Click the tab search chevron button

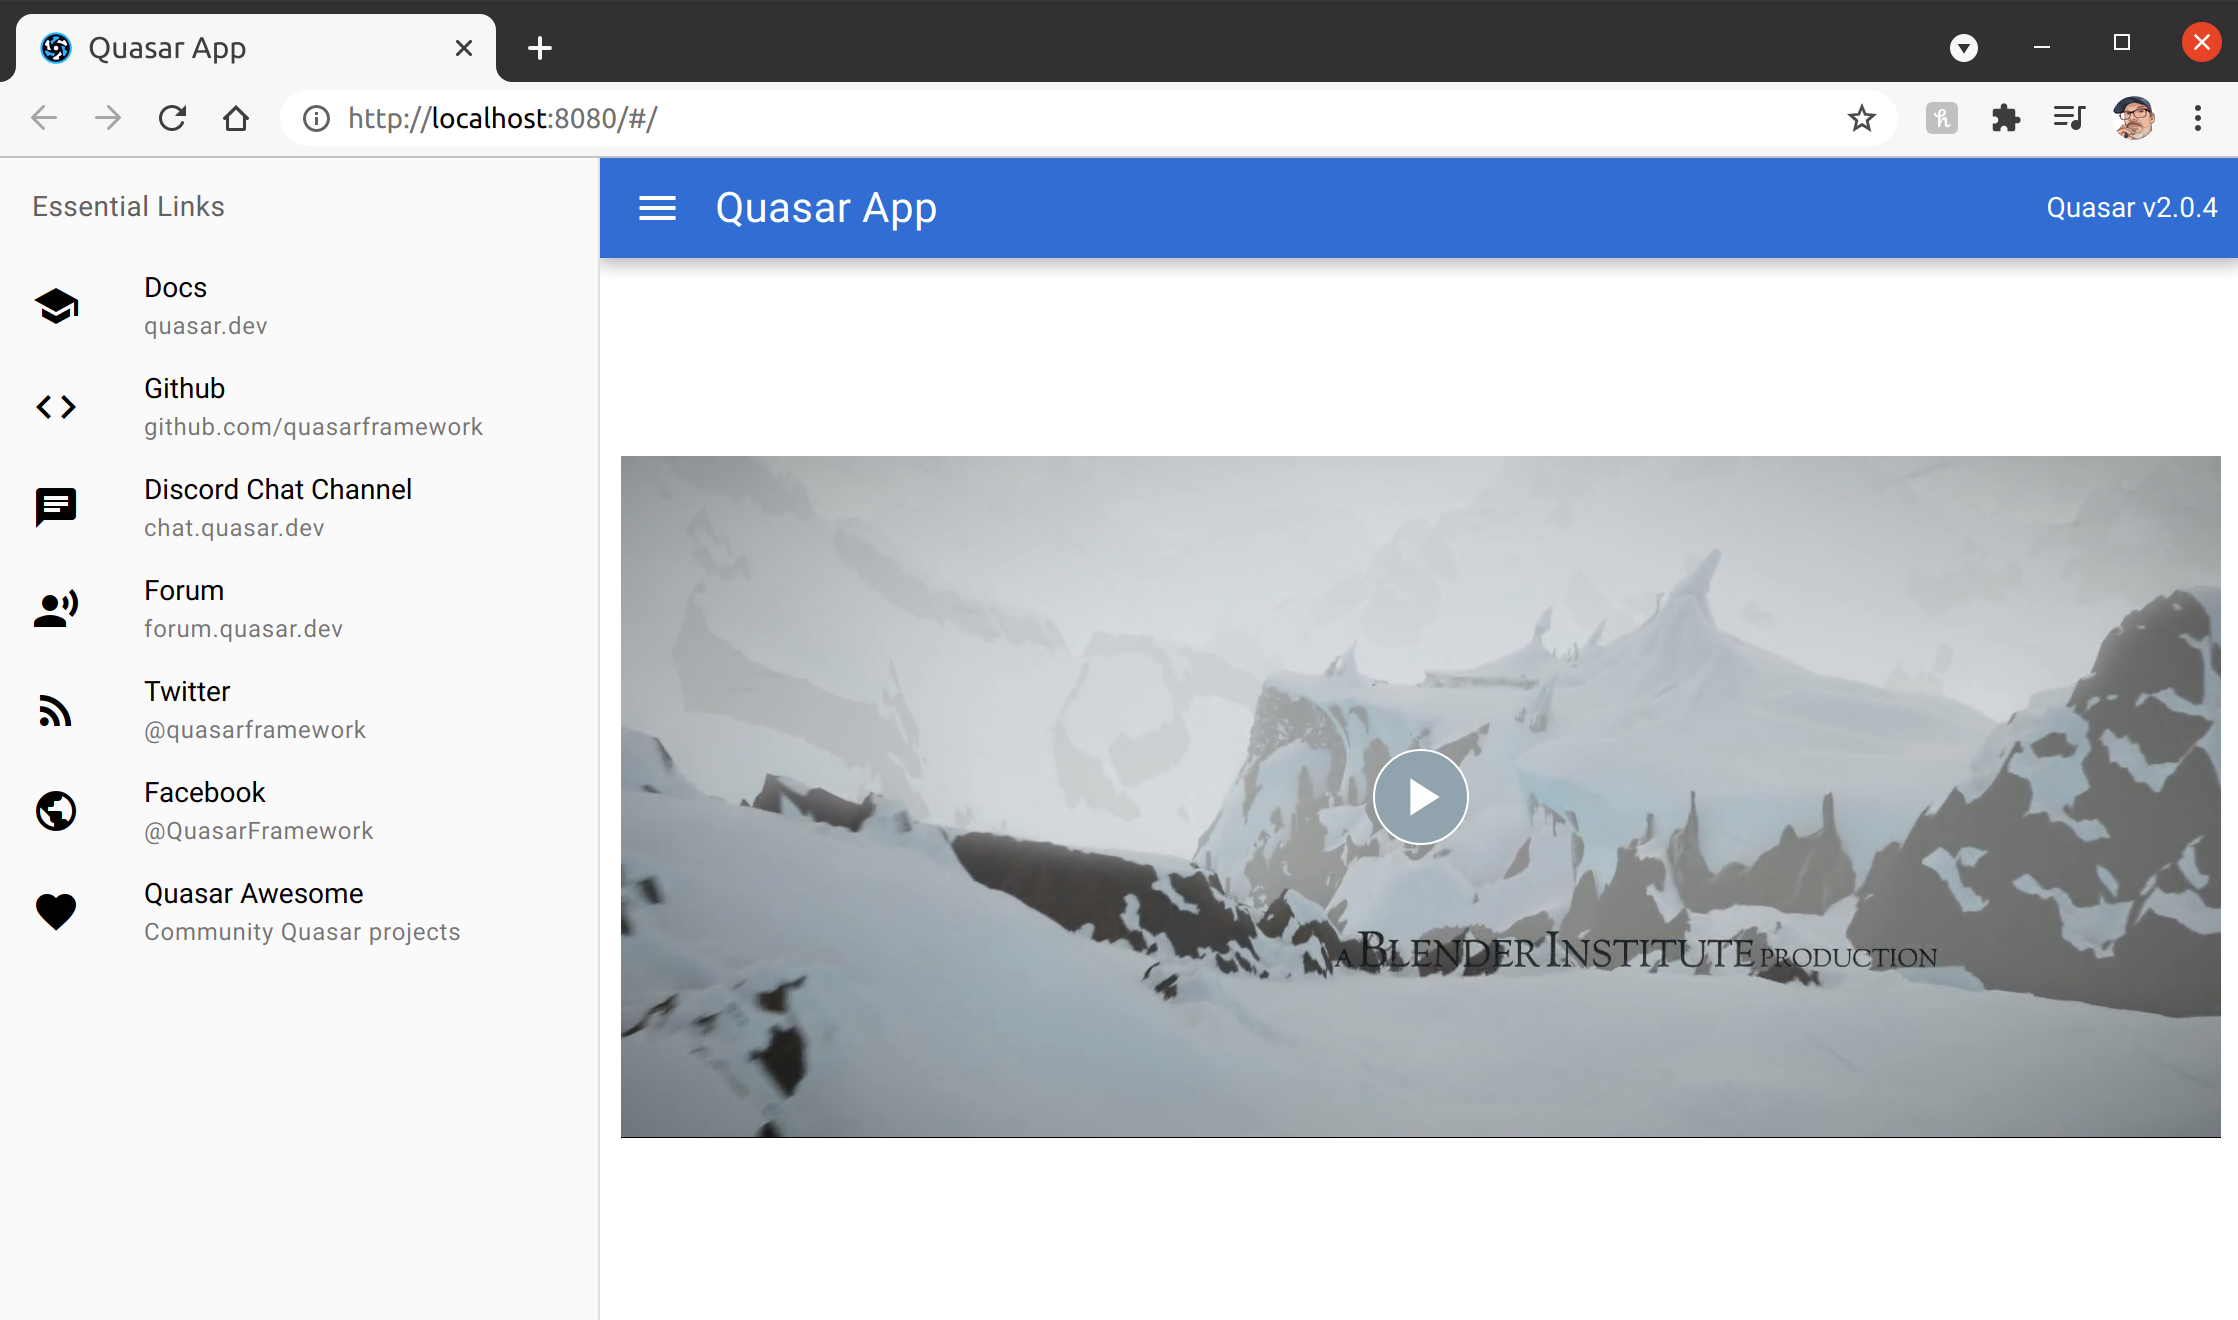[x=1963, y=47]
